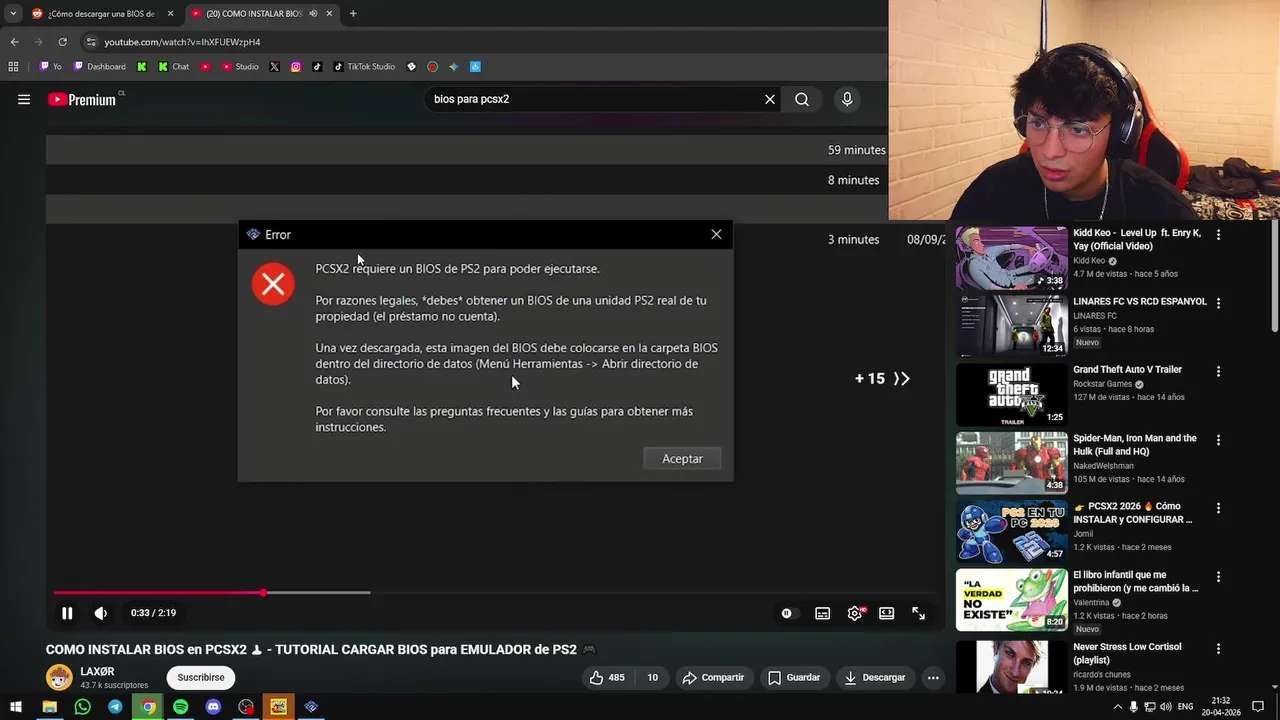Open the YouTube guide hamburger menu
The image size is (1280, 720).
[24, 99]
